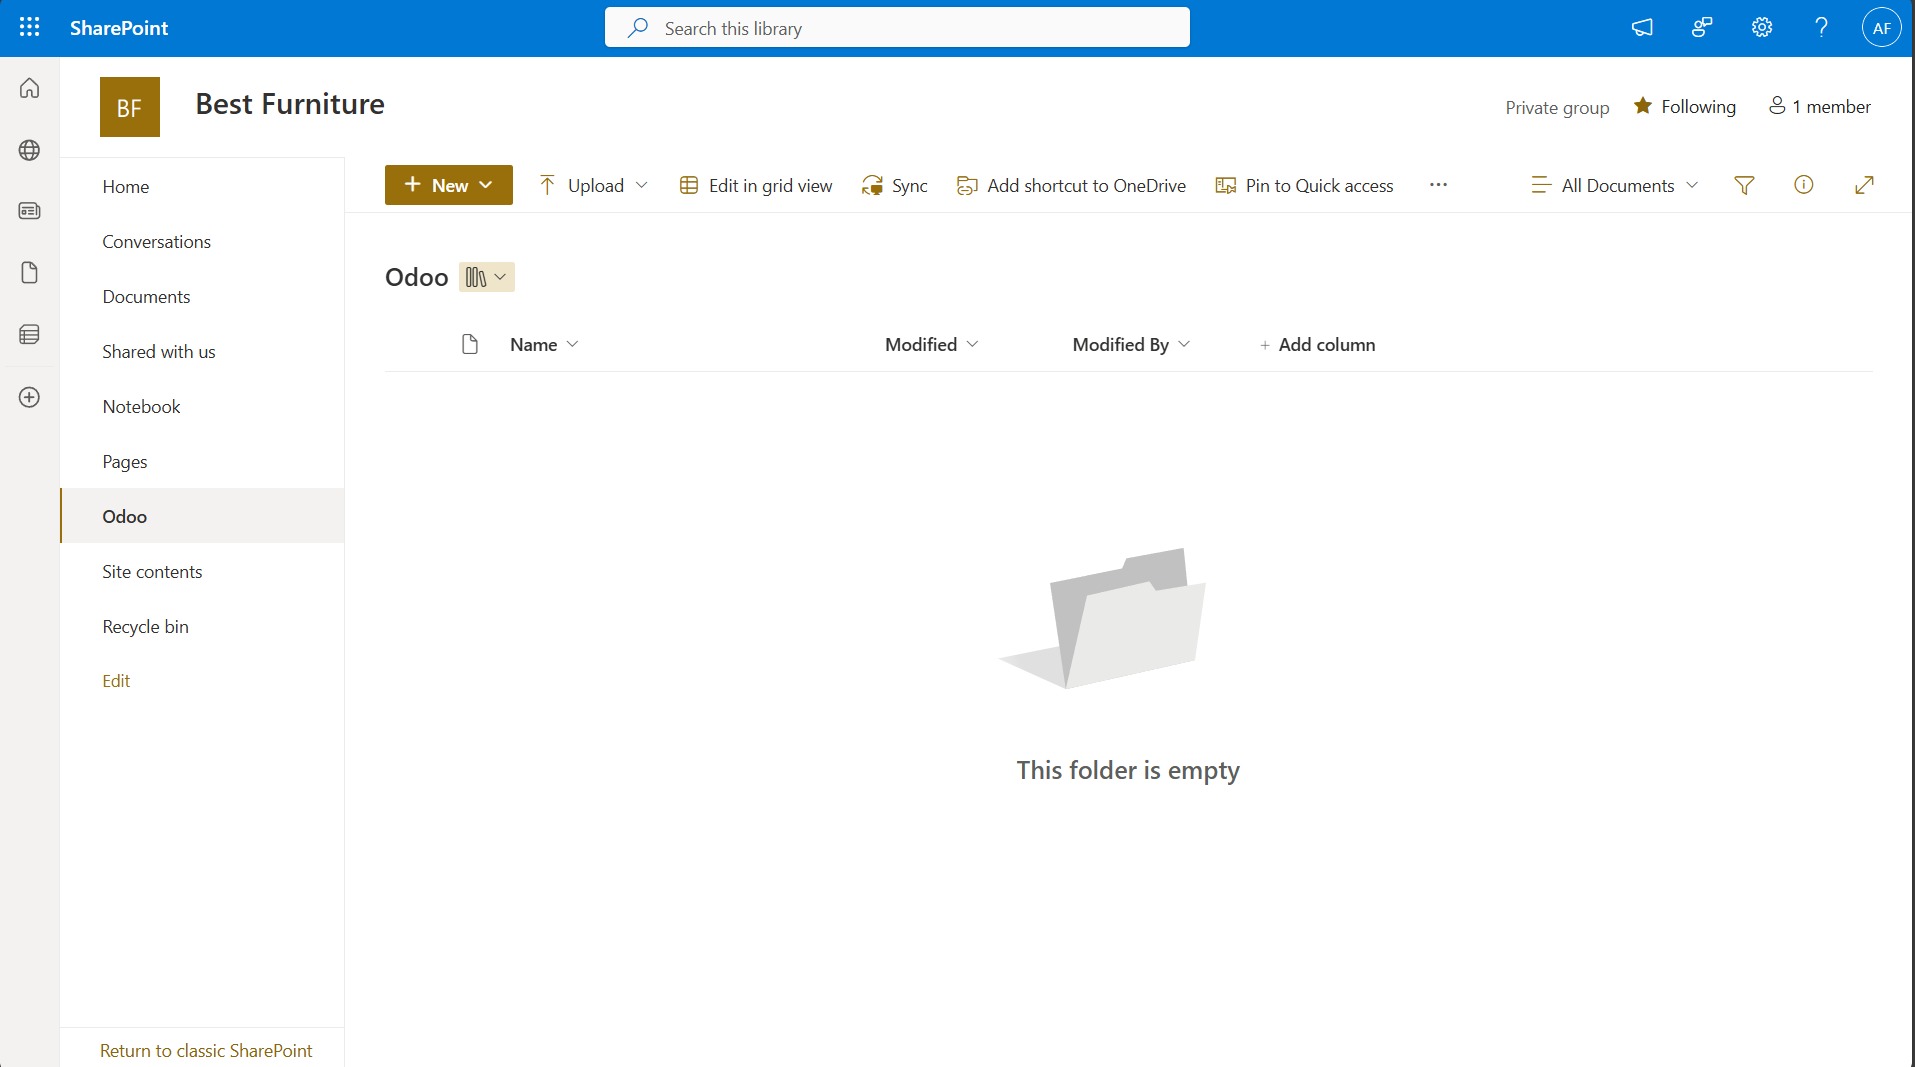1915x1067 pixels.
Task: Open the details pane info icon
Action: point(1804,185)
